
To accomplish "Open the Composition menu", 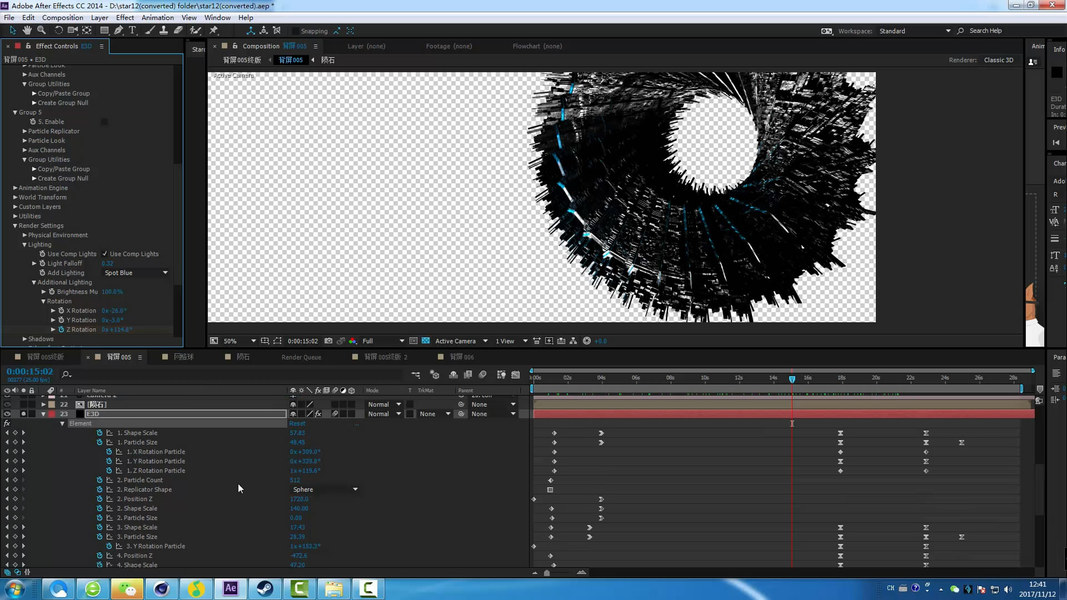I will click(x=63, y=18).
